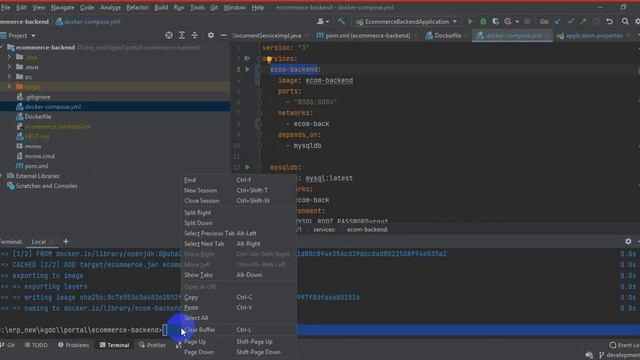Select Scratches and Consoles in project tree
The width and height of the screenshot is (640, 360).
point(46,186)
